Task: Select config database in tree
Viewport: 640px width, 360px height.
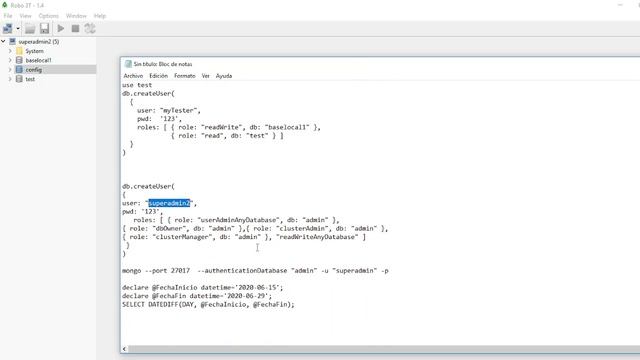Action: (33, 70)
